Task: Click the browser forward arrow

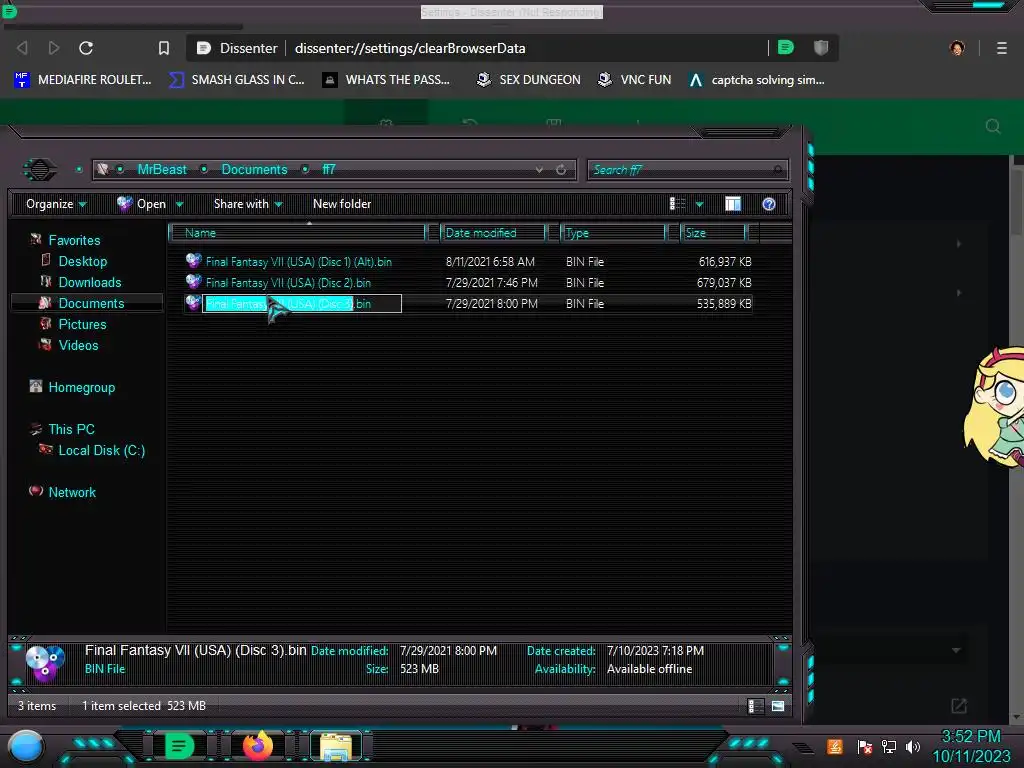Action: [x=54, y=48]
